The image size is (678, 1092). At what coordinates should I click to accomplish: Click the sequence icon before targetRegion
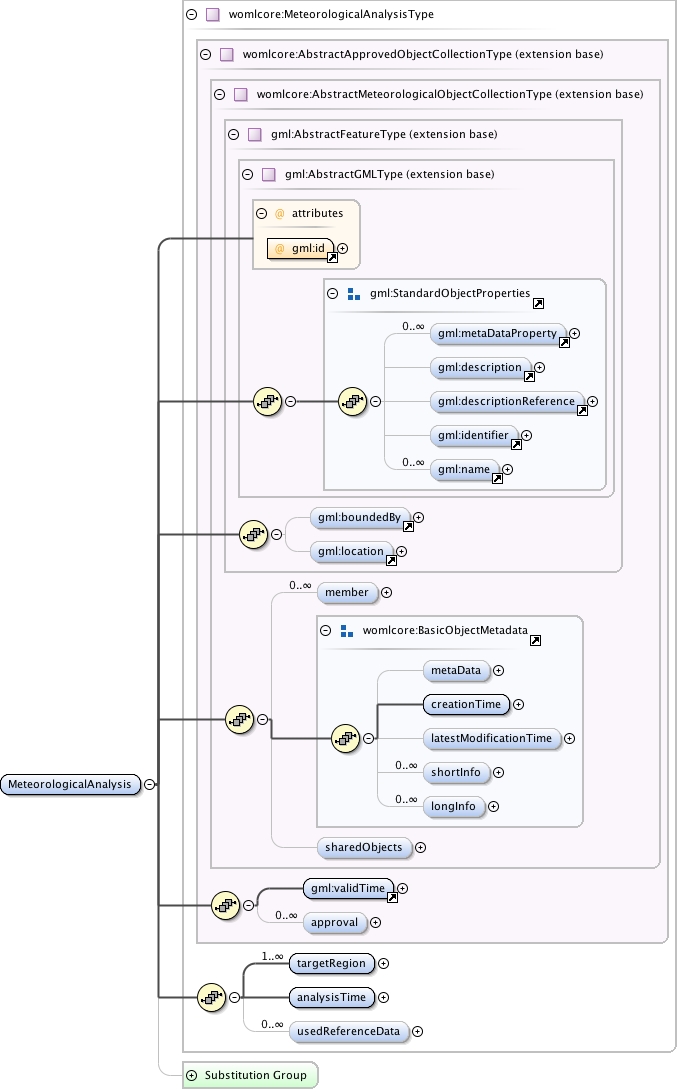click(x=212, y=997)
